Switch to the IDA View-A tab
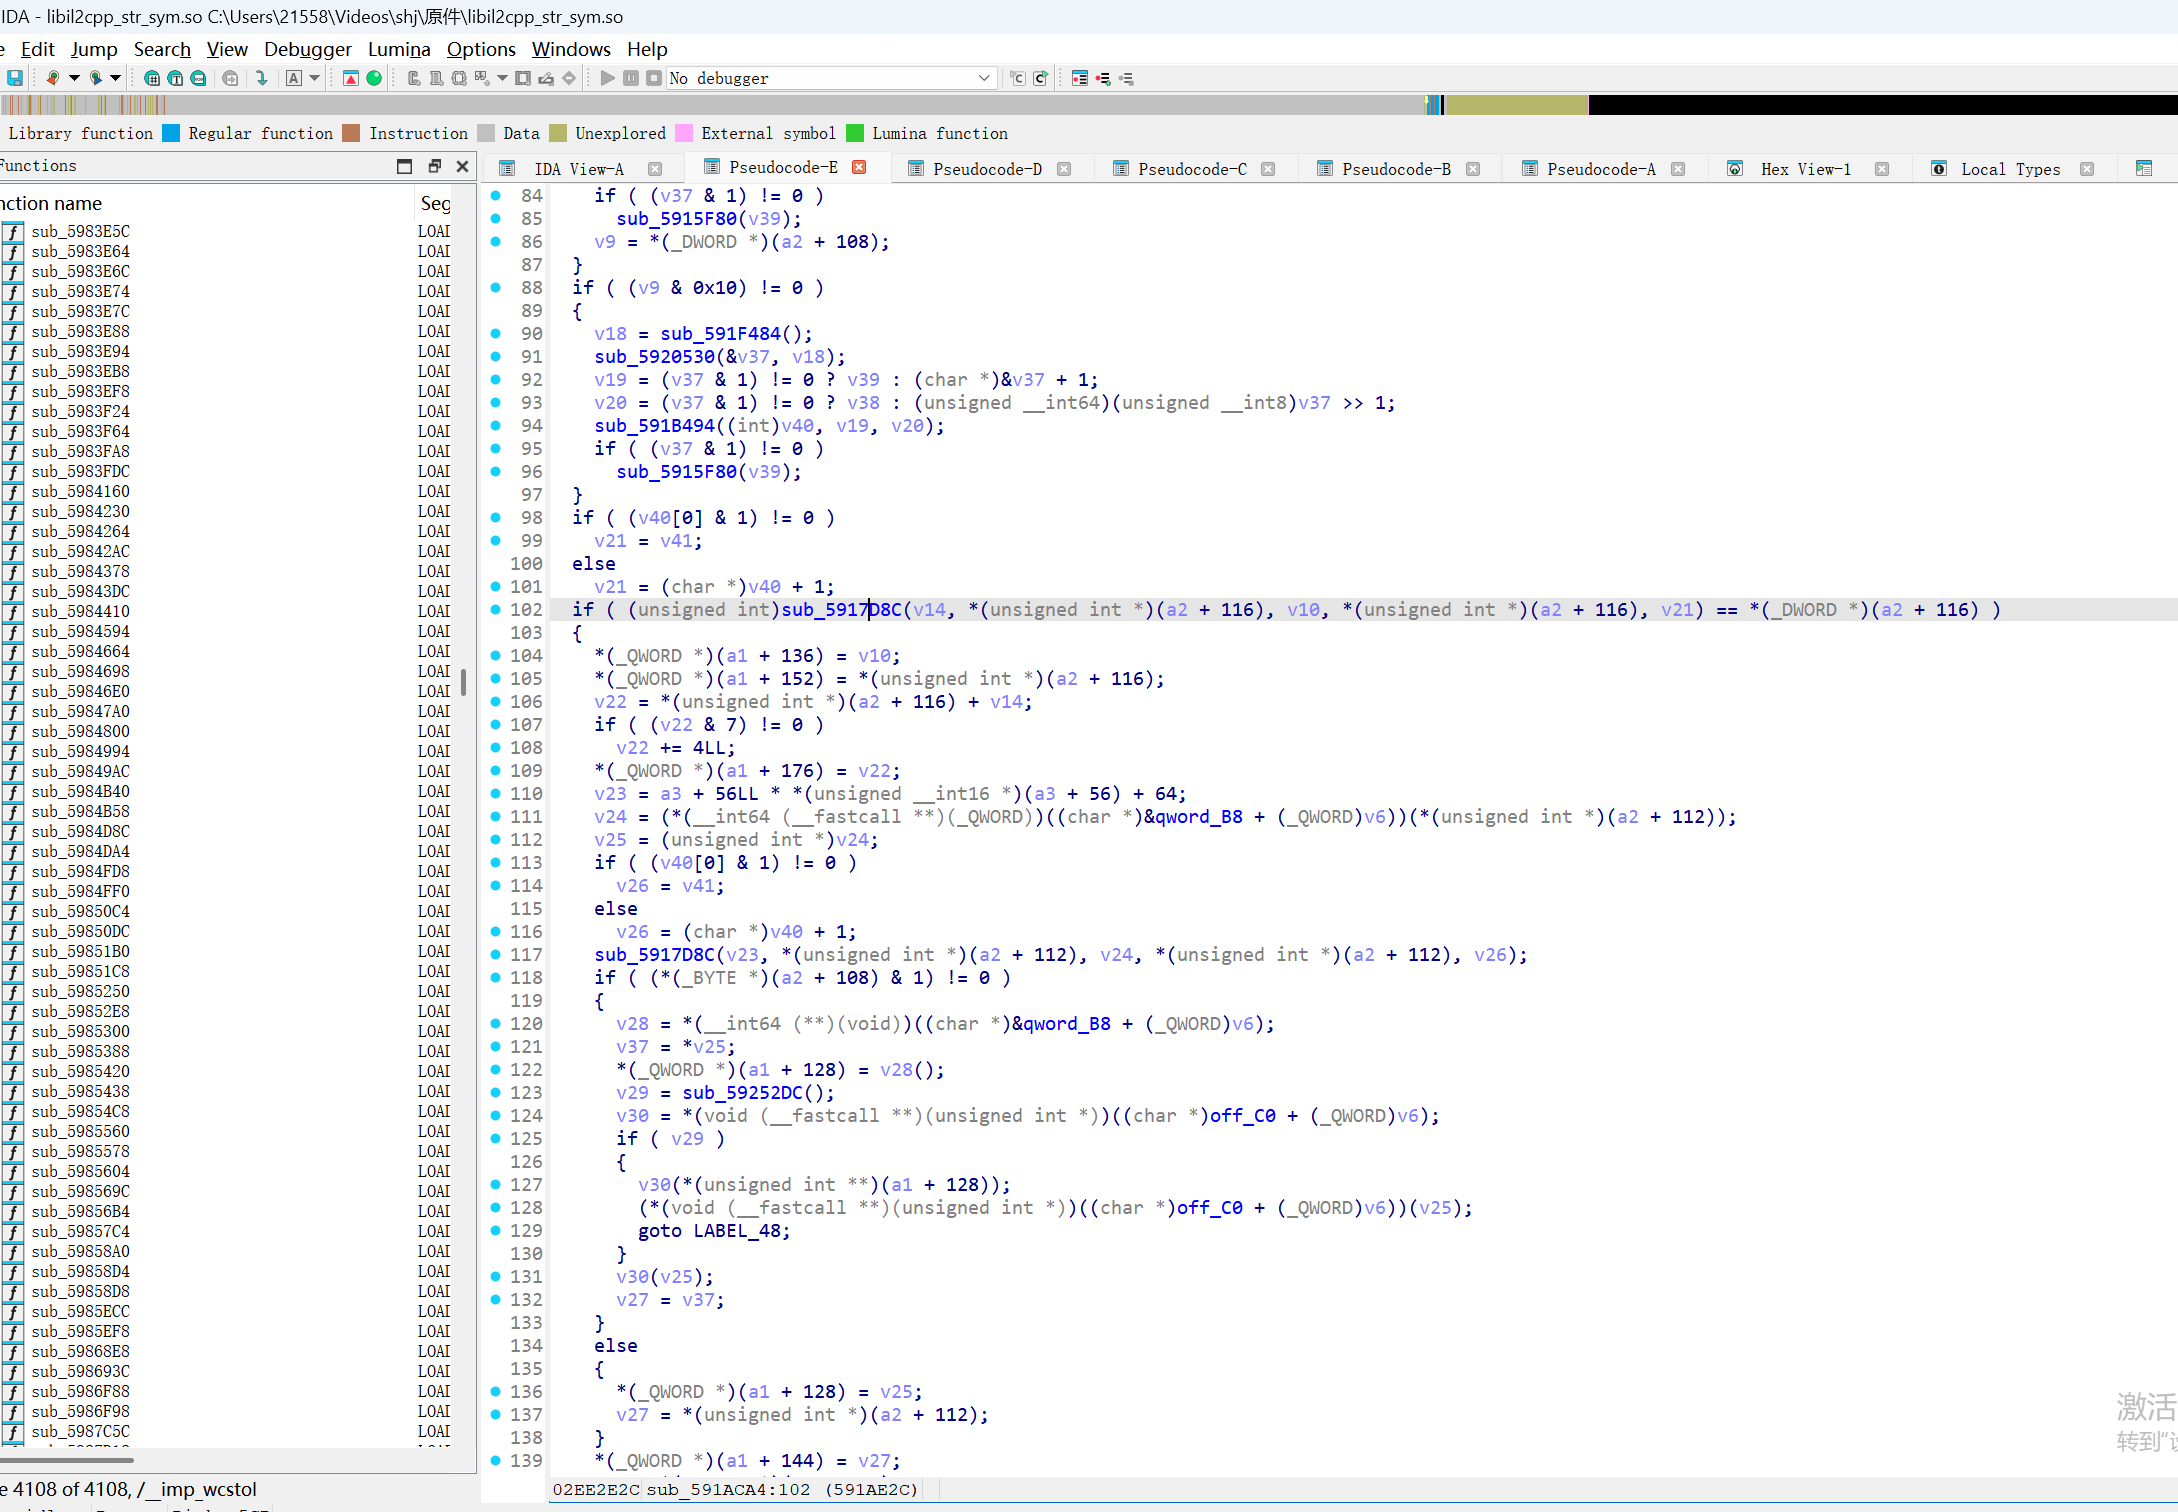 pyautogui.click(x=578, y=169)
